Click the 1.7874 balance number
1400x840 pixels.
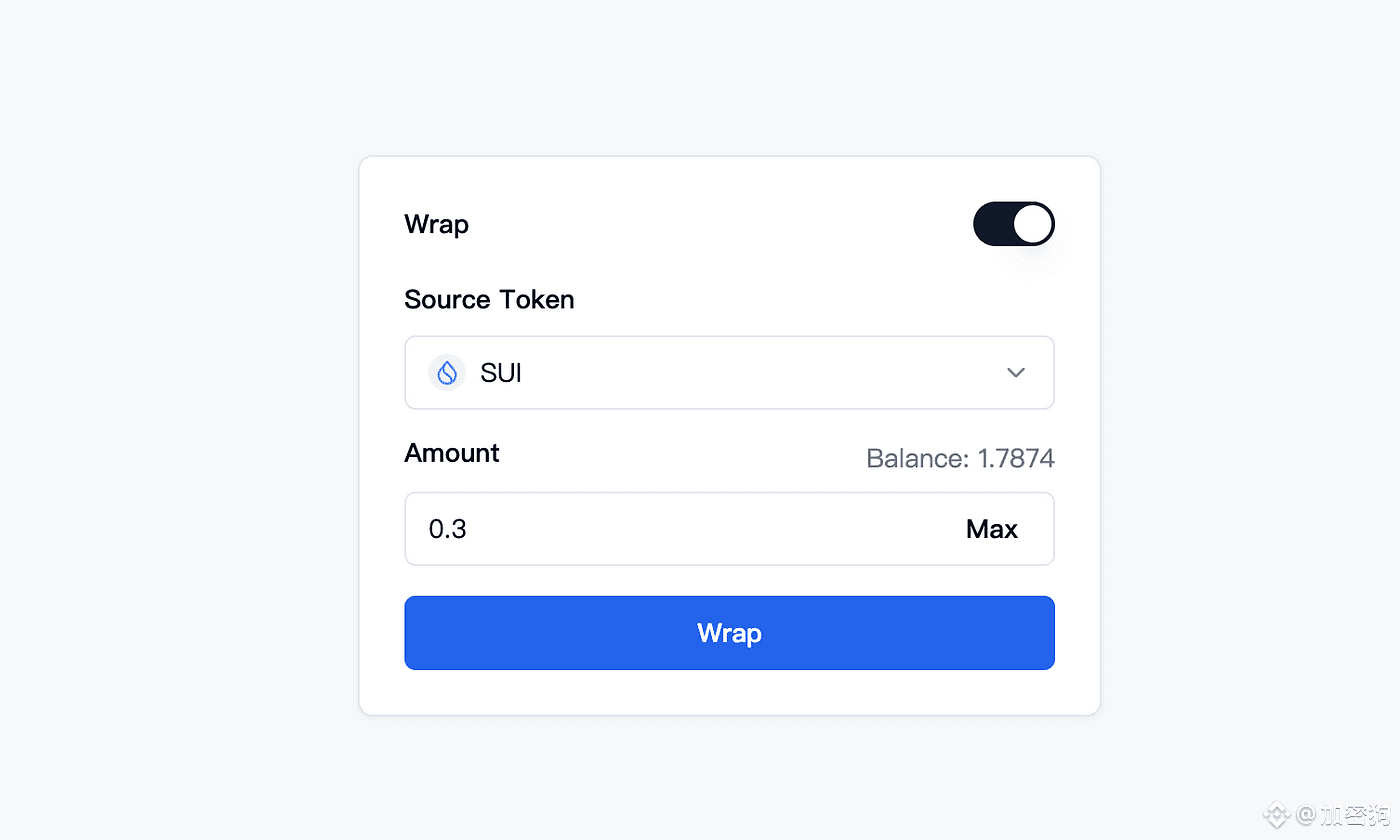point(1016,459)
